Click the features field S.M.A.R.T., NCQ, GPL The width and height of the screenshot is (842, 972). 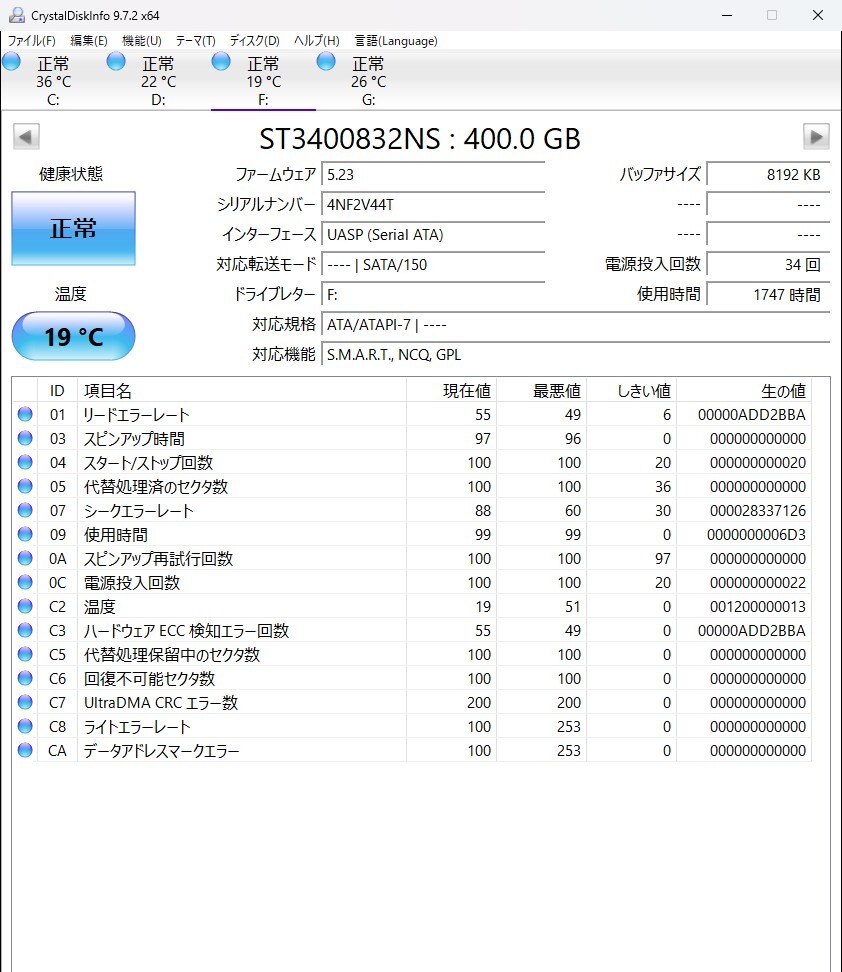[x=575, y=355]
